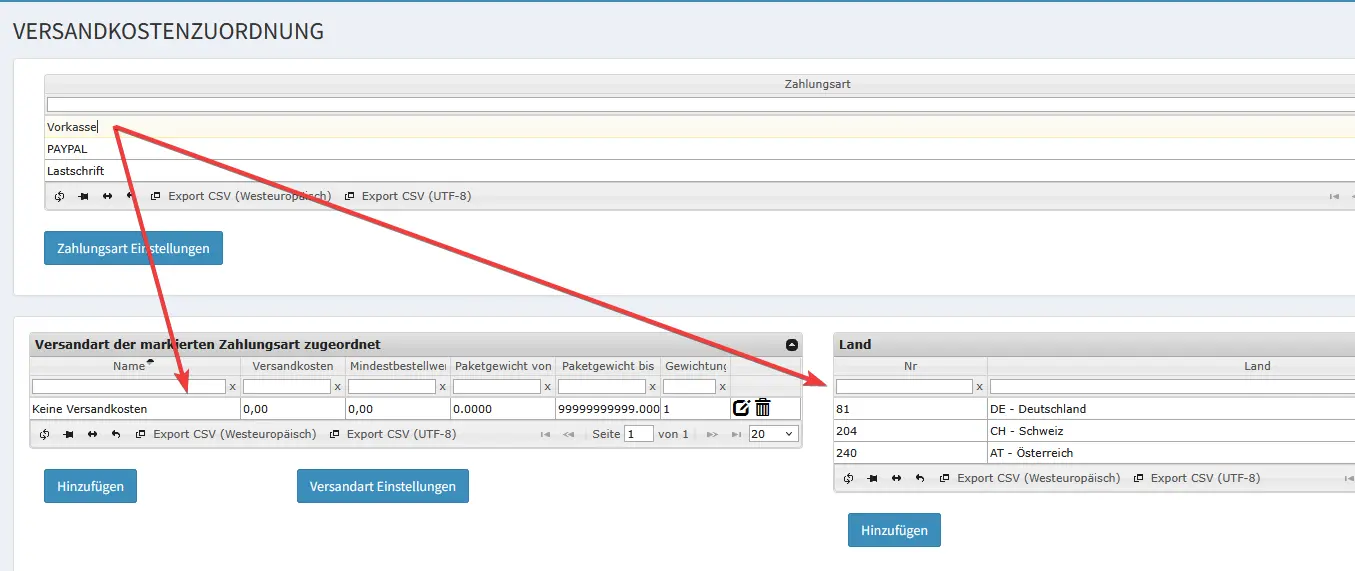Export Versandart grid as CSV (UTF-8)

(x=393, y=434)
